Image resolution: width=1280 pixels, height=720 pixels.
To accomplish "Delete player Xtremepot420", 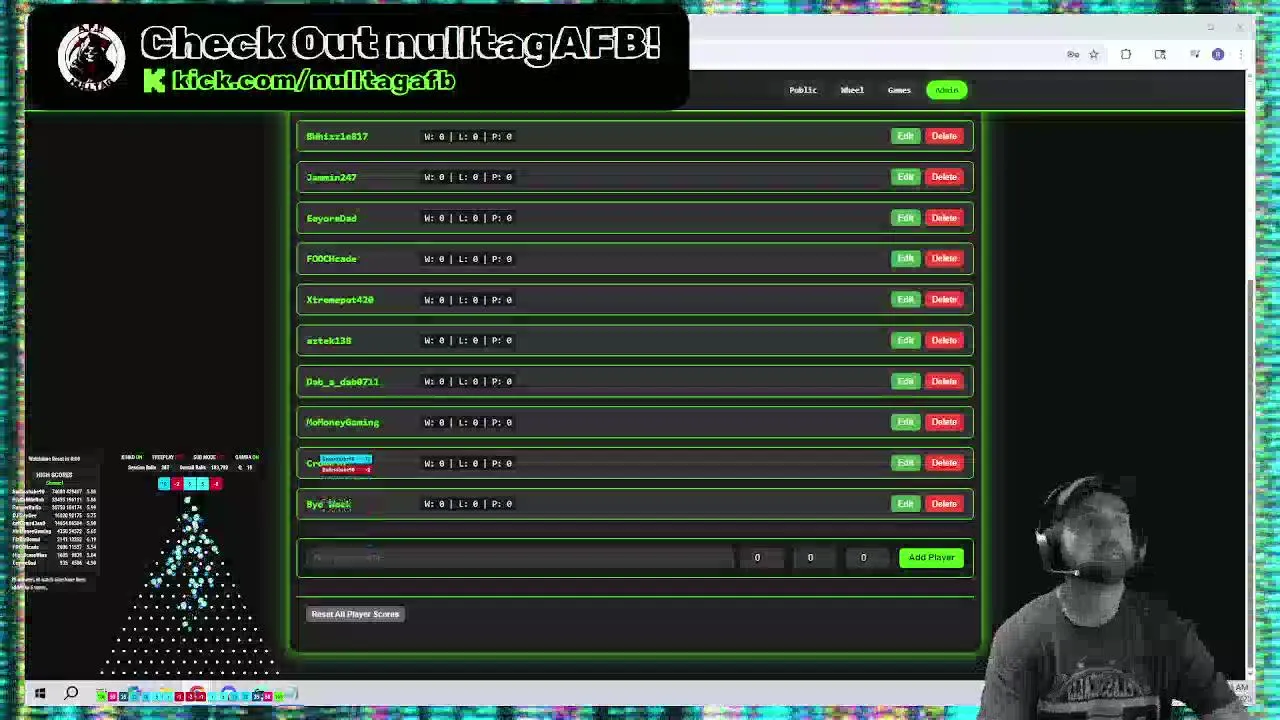I will point(944,299).
